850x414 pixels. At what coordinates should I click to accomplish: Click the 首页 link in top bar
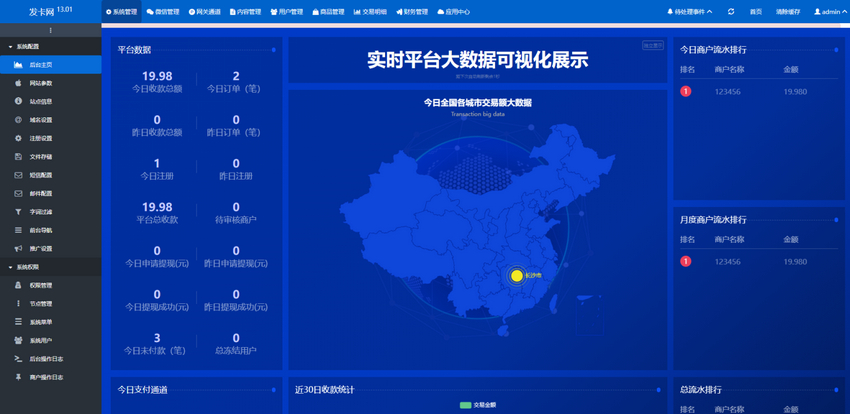756,12
